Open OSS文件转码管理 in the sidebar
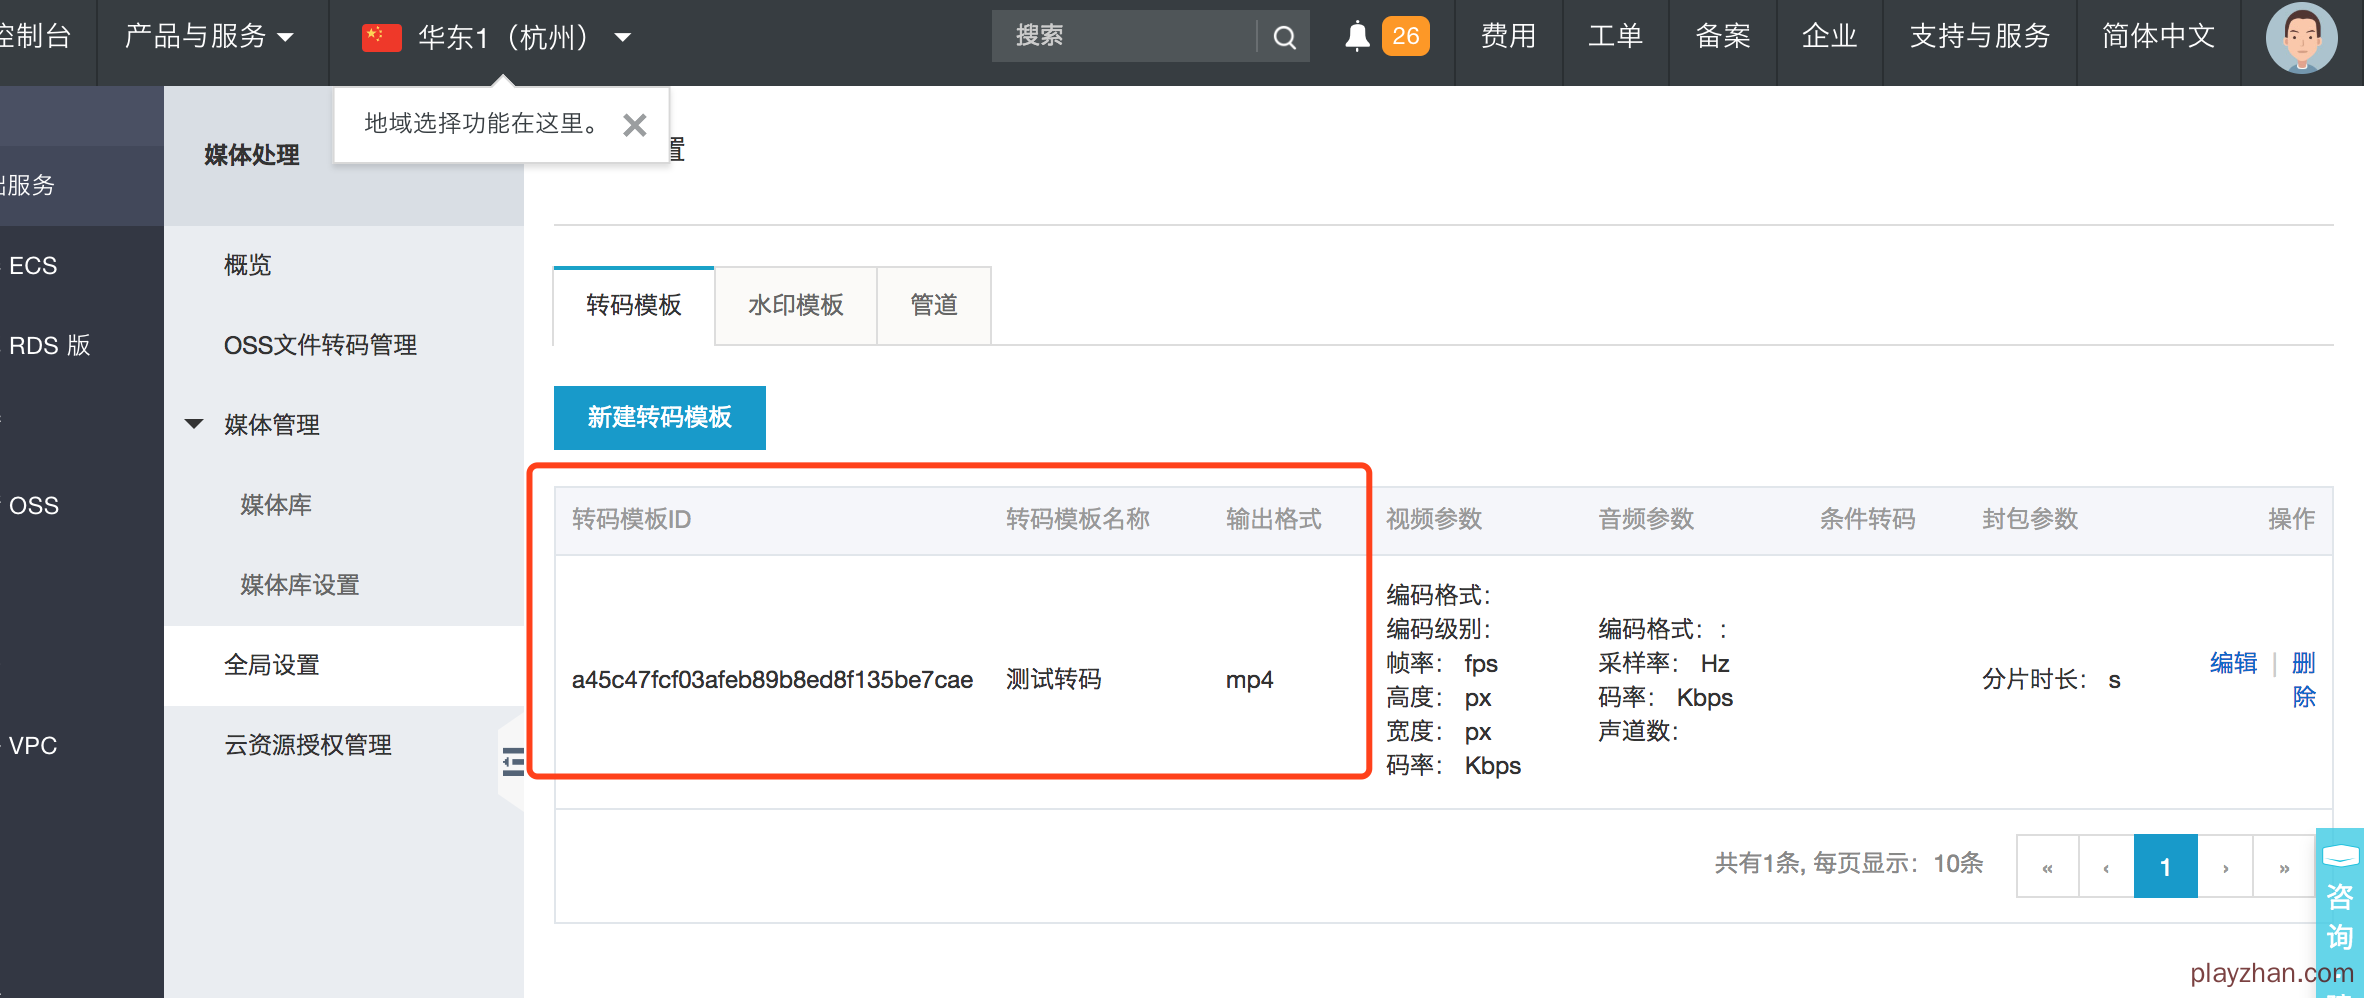The width and height of the screenshot is (2364, 998). pyautogui.click(x=320, y=345)
